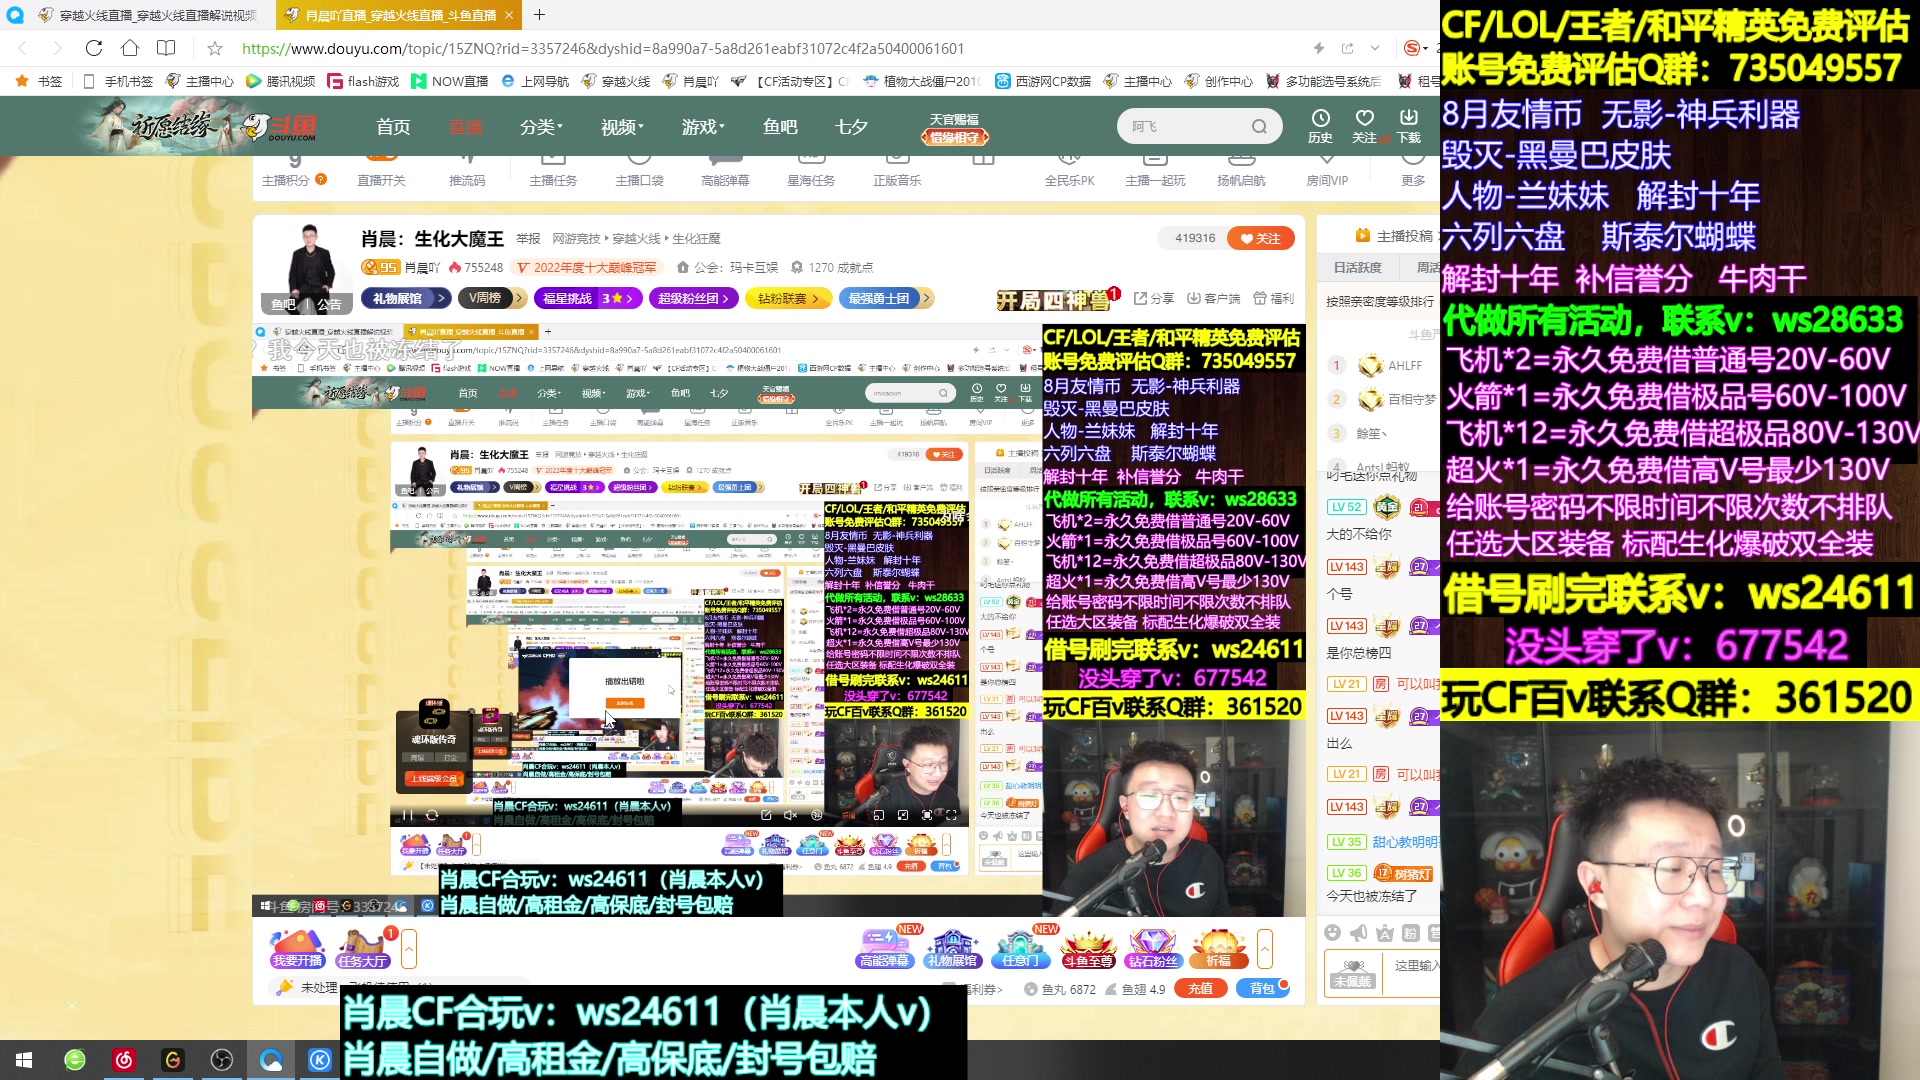Open the bottom 礼物展馆 castle icon
Image resolution: width=1920 pixels, height=1080 pixels.
click(952, 948)
